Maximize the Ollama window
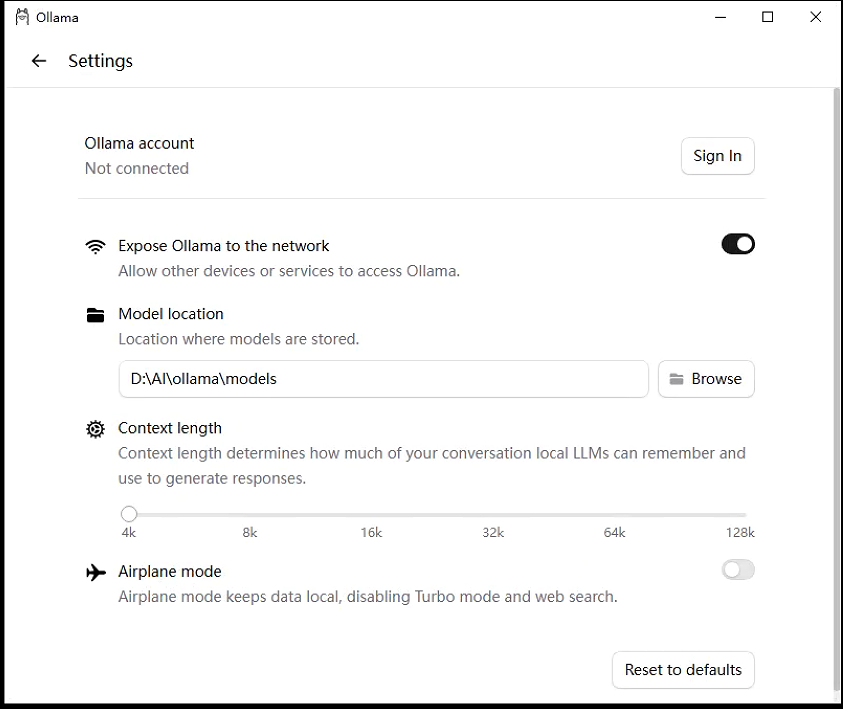Viewport: 843px width, 709px height. [768, 17]
